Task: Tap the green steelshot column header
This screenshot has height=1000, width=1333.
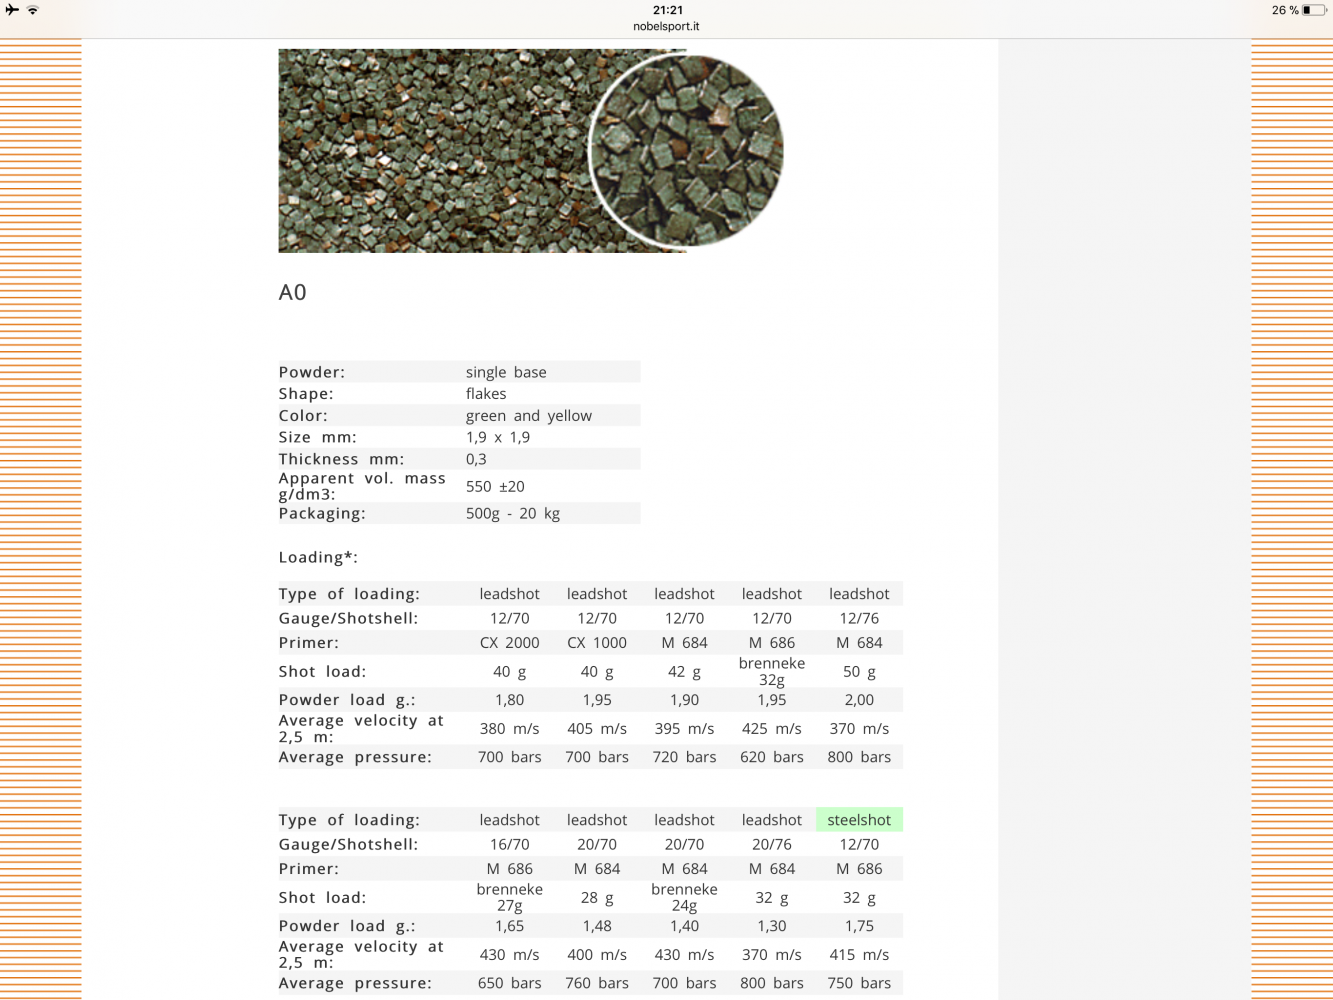Action: click(859, 820)
